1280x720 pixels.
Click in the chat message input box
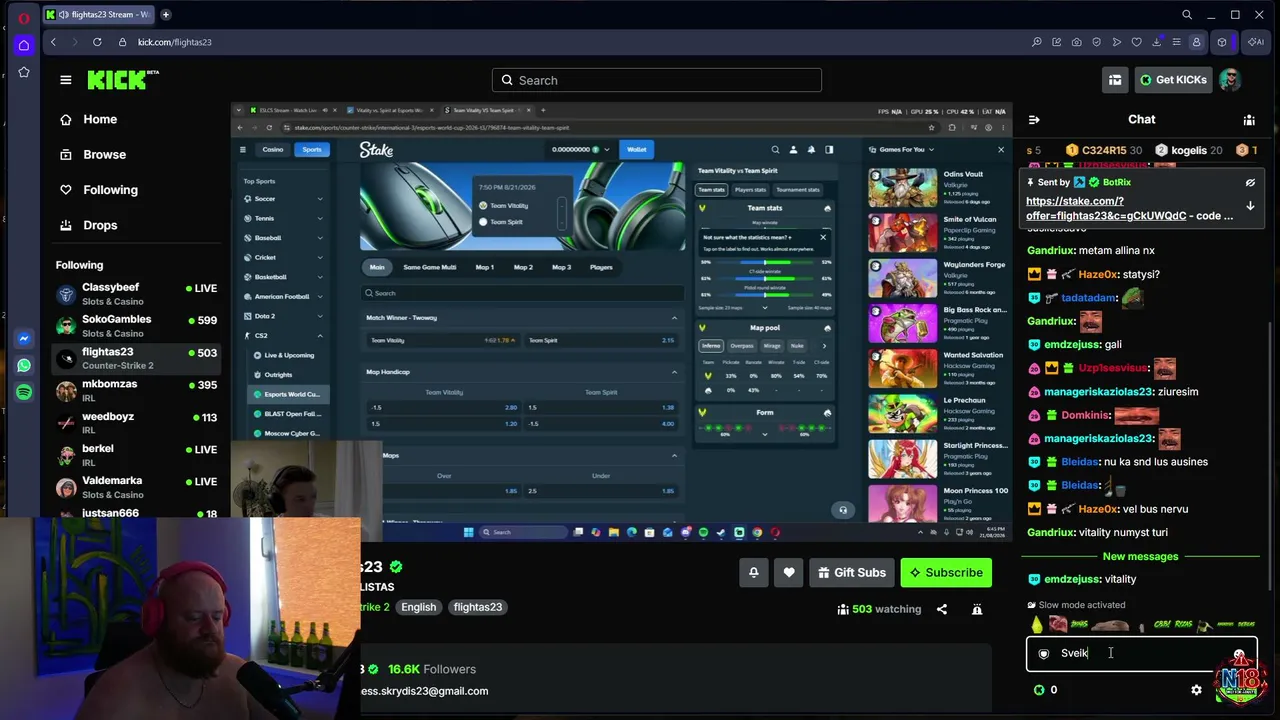pyautogui.click(x=1141, y=653)
